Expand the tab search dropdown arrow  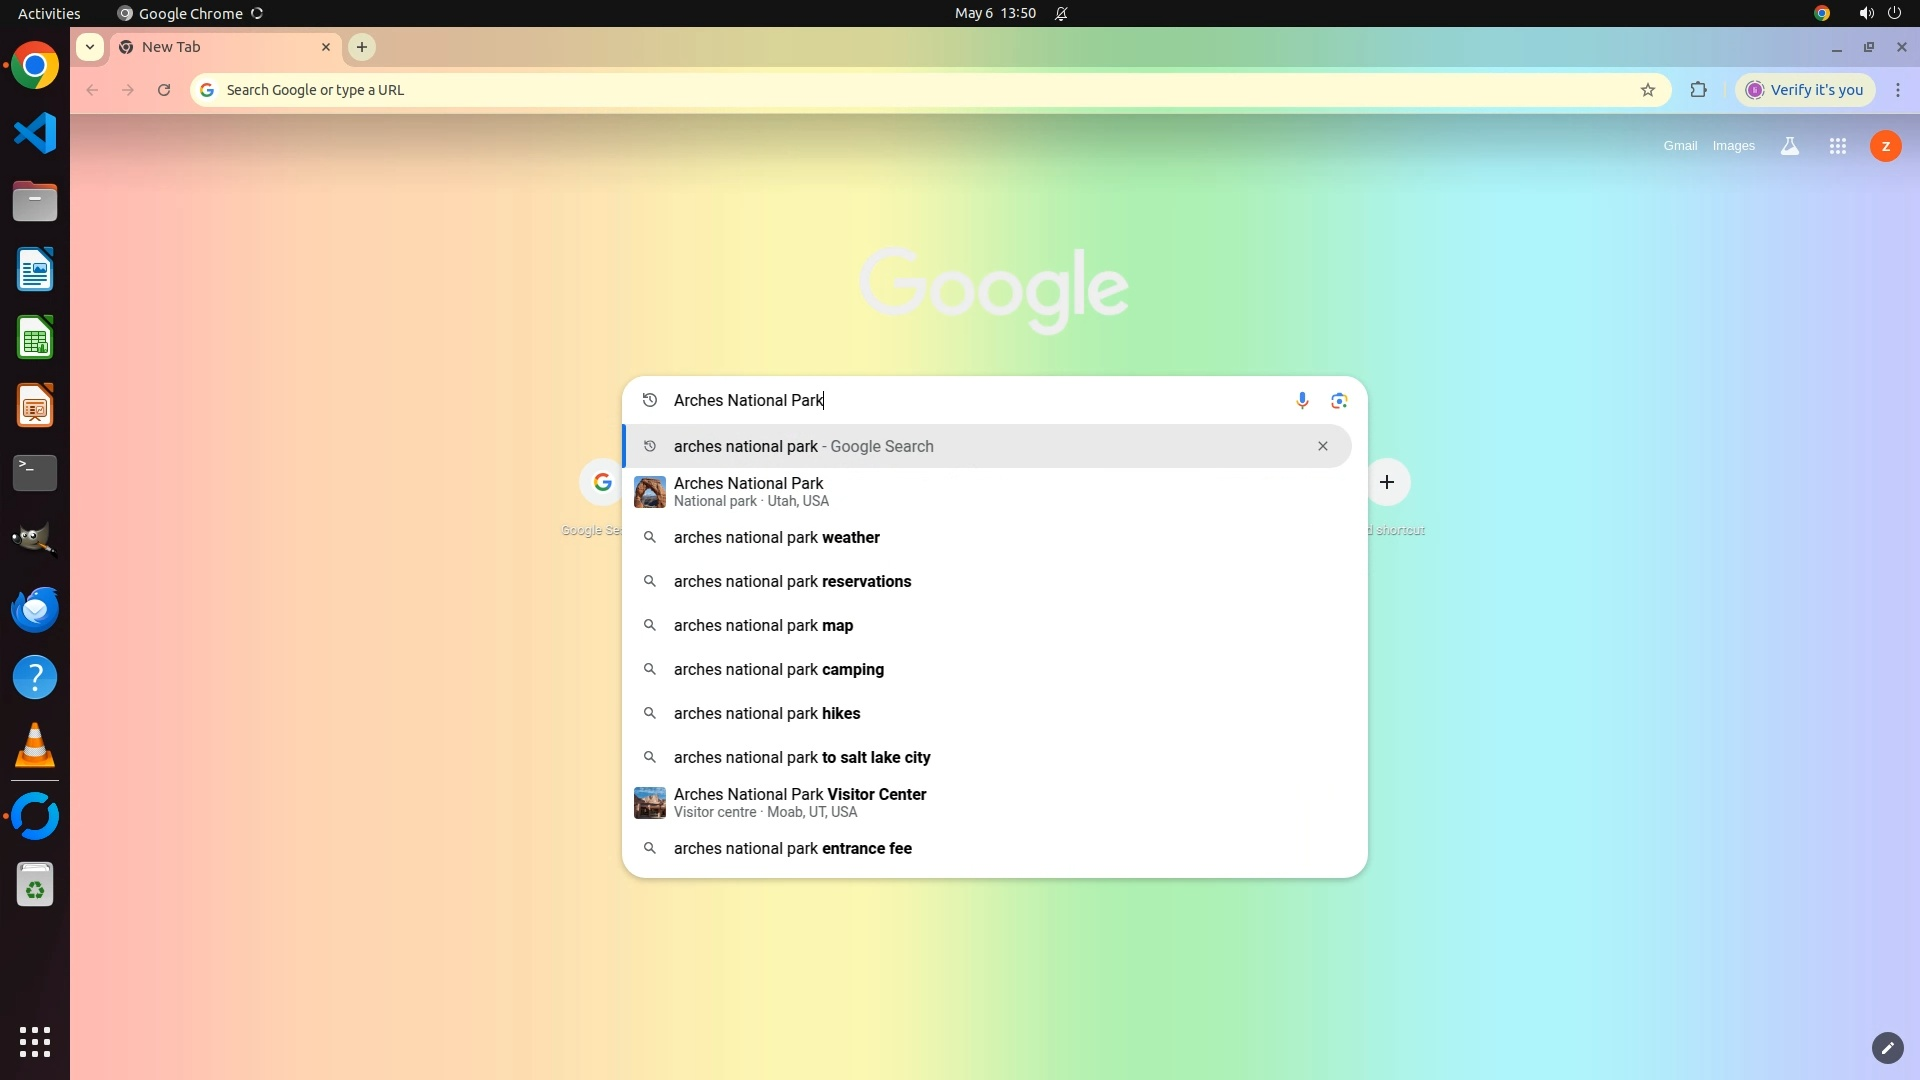(90, 47)
